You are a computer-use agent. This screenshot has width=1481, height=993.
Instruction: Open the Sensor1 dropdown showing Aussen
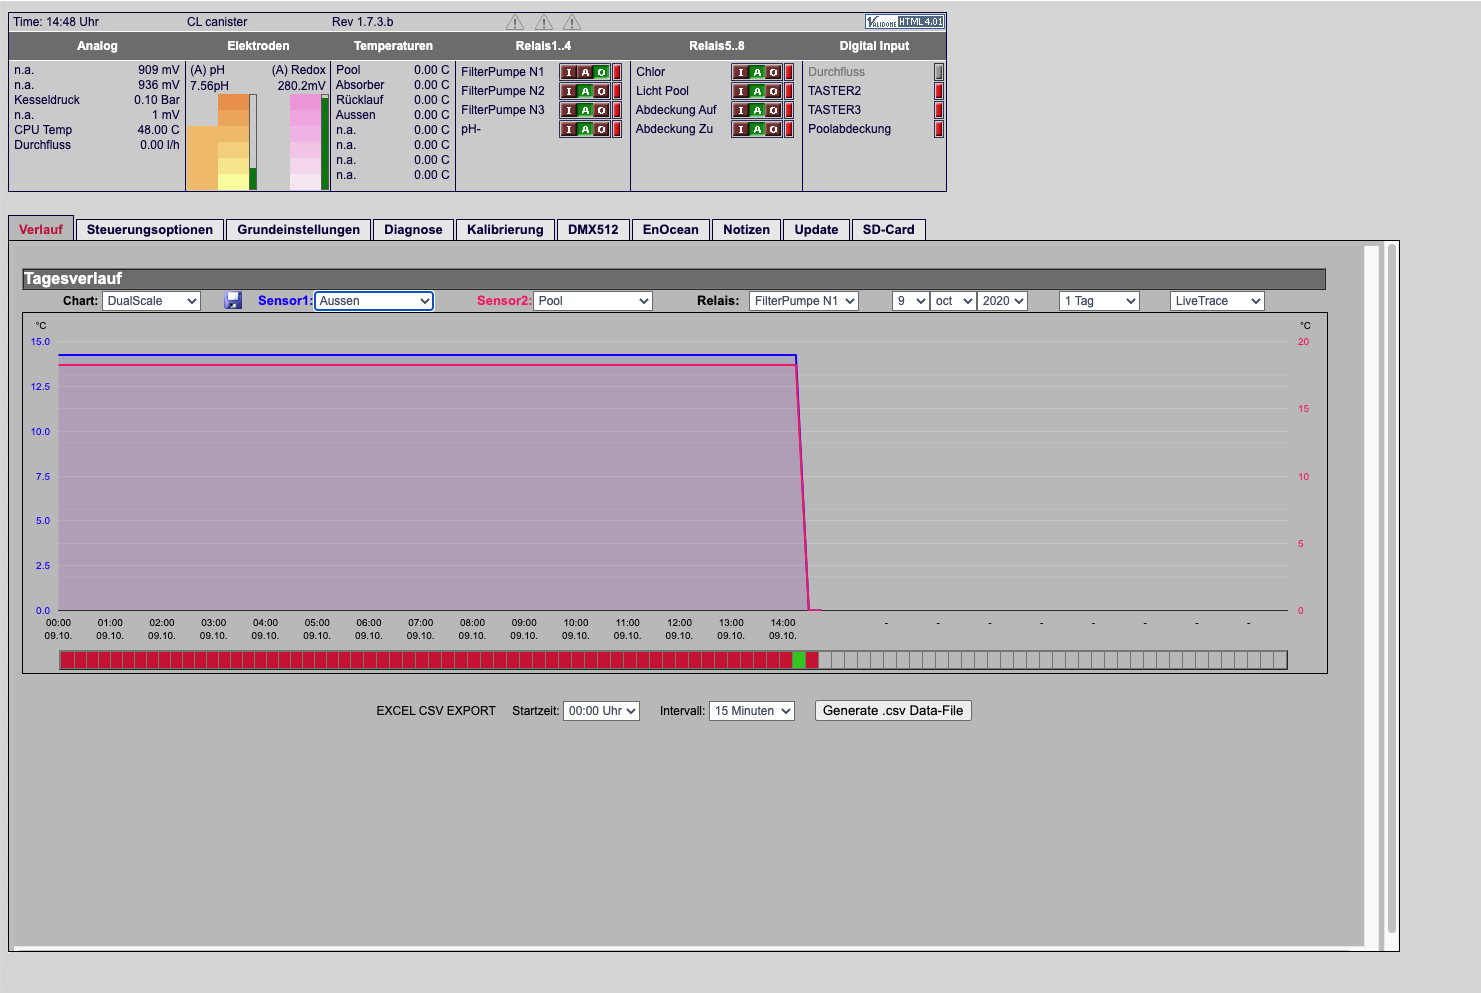(374, 301)
